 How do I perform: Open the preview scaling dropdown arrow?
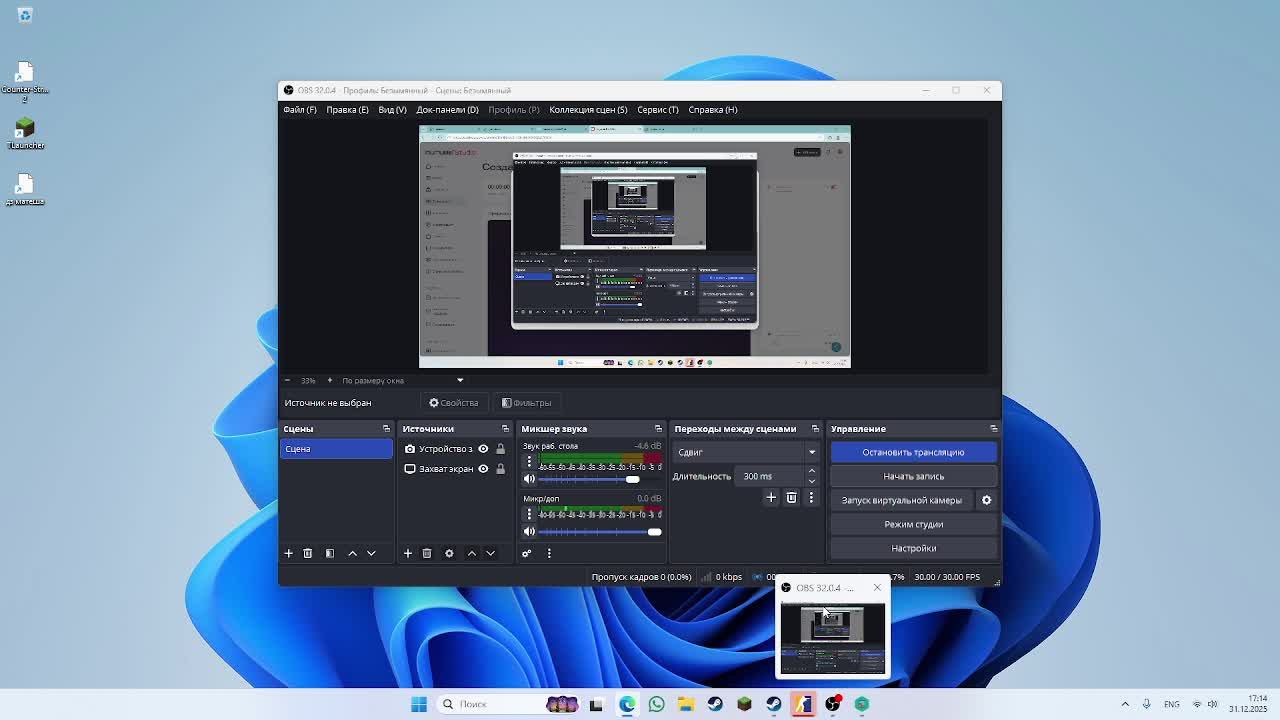[x=460, y=380]
